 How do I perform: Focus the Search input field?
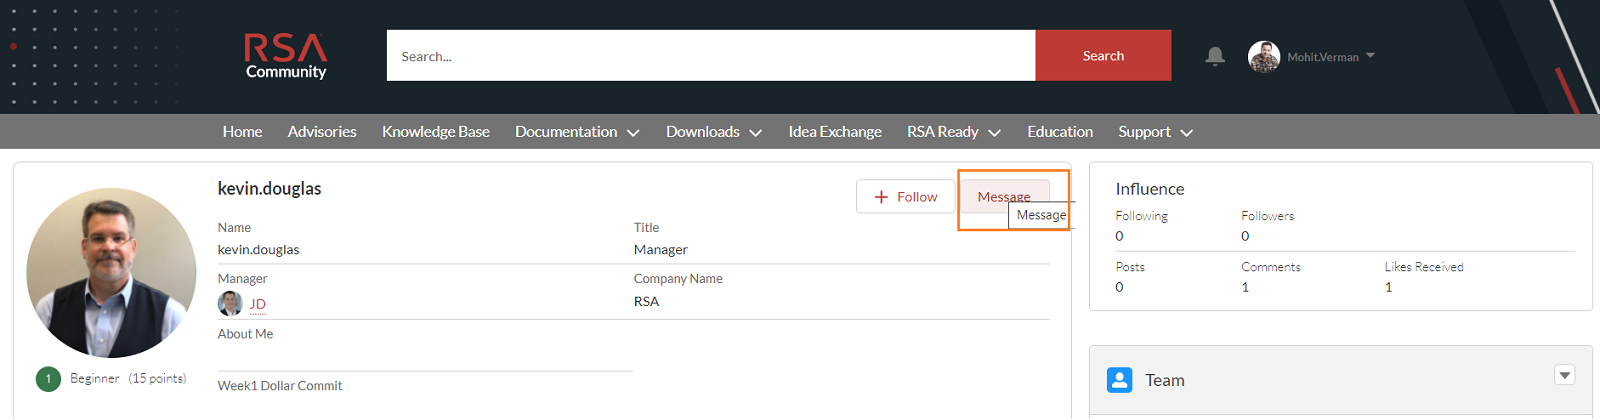tap(710, 56)
